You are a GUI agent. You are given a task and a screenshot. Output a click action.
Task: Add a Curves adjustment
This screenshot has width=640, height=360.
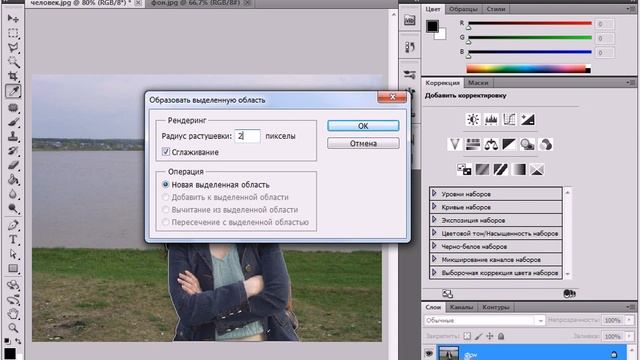509,120
